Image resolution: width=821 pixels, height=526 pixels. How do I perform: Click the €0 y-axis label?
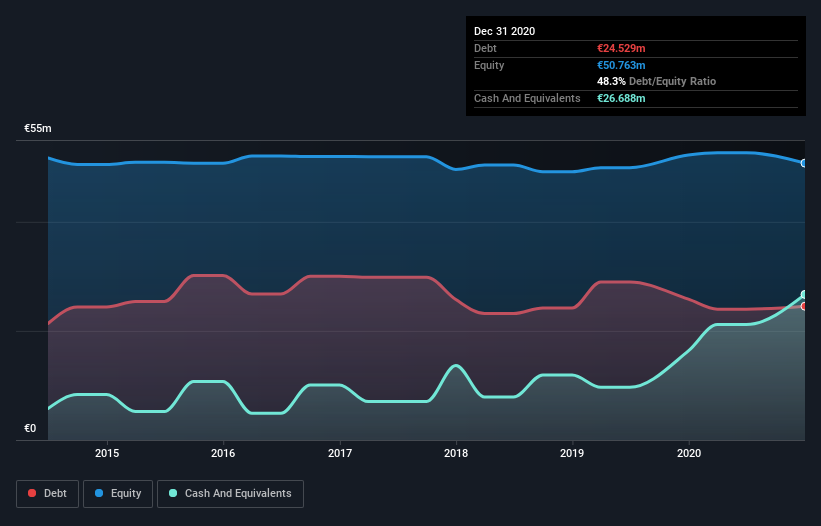click(x=30, y=428)
